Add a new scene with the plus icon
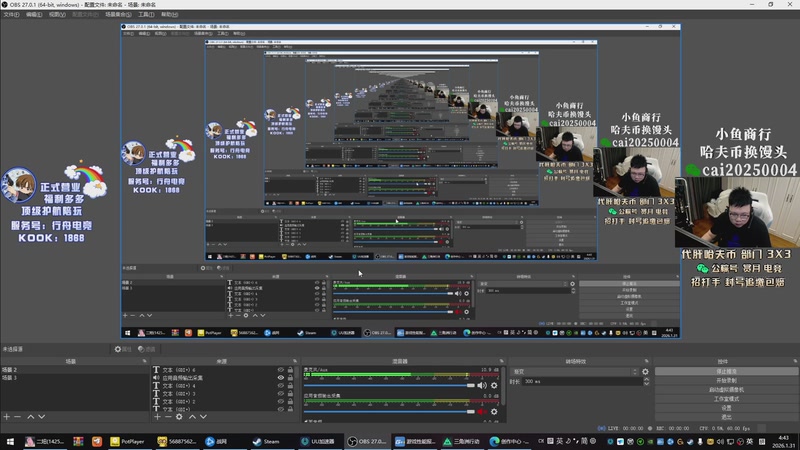 [x=7, y=417]
